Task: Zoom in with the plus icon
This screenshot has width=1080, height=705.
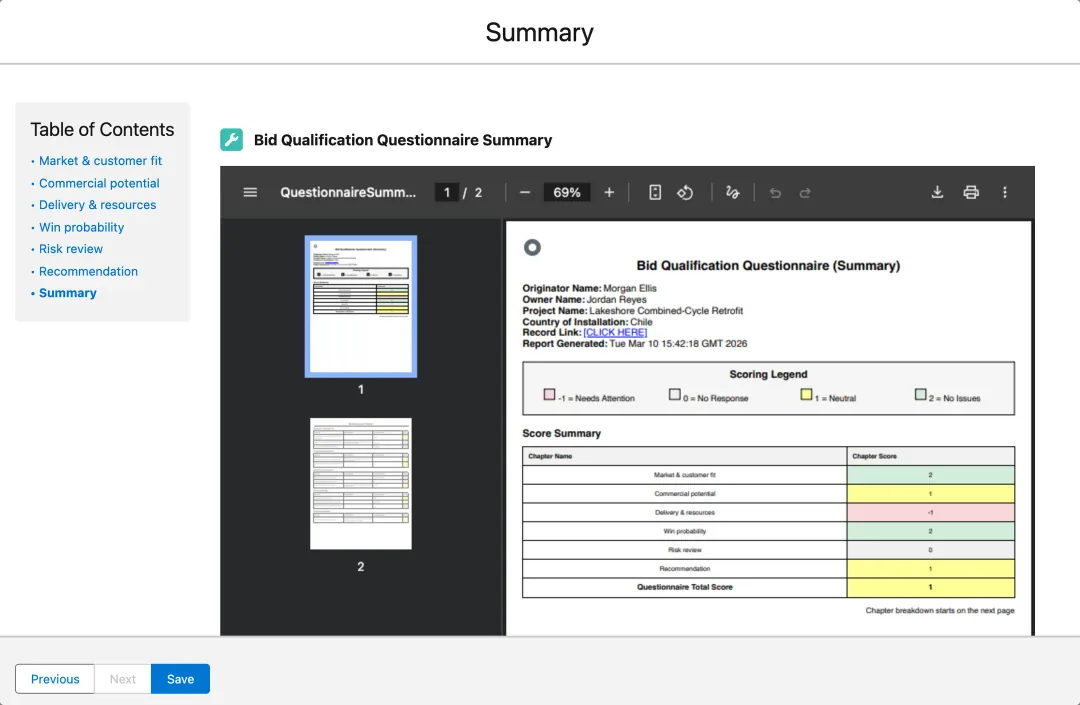Action: point(609,192)
